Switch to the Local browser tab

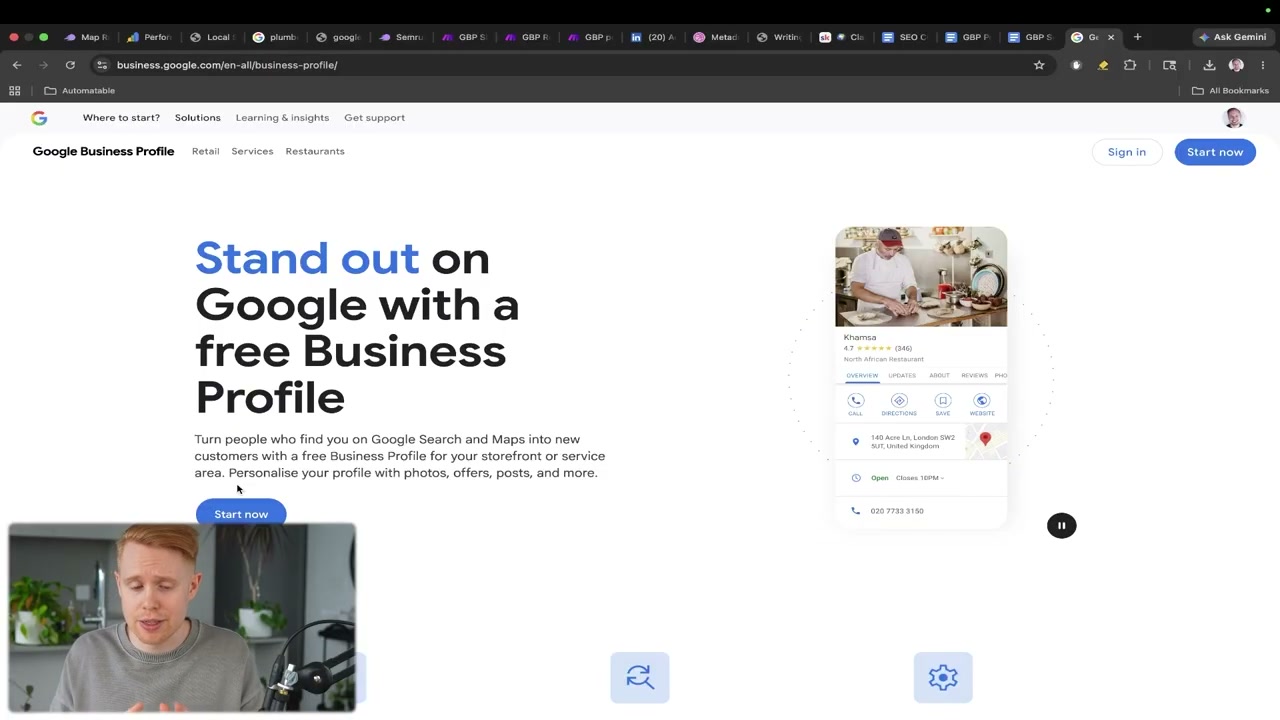(x=212, y=37)
